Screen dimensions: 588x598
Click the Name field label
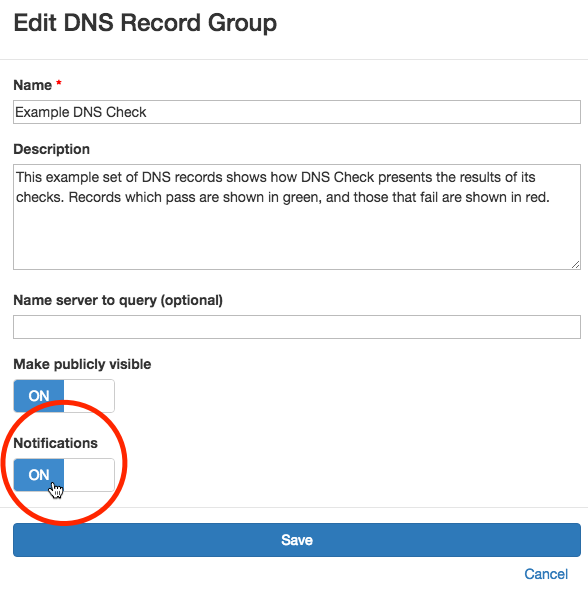[x=32, y=85]
